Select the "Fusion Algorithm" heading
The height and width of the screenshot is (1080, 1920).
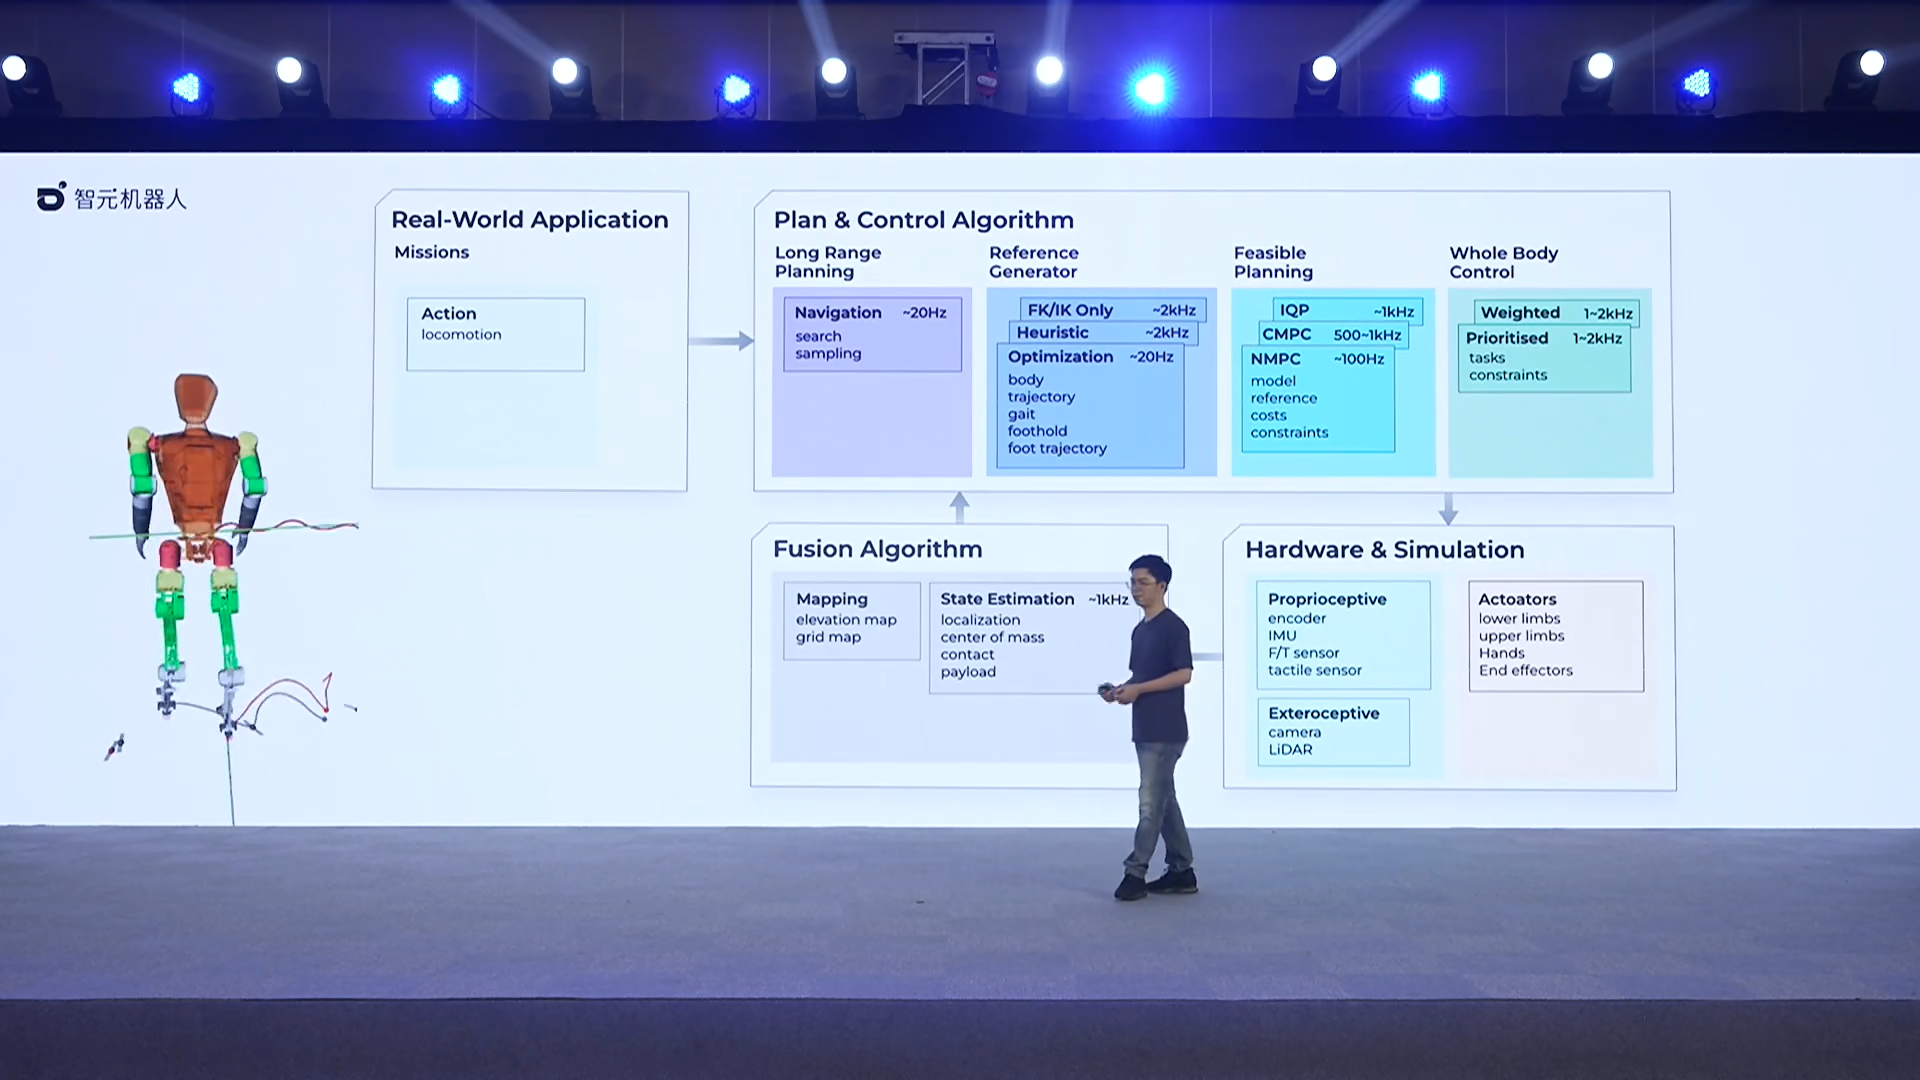pos(878,549)
